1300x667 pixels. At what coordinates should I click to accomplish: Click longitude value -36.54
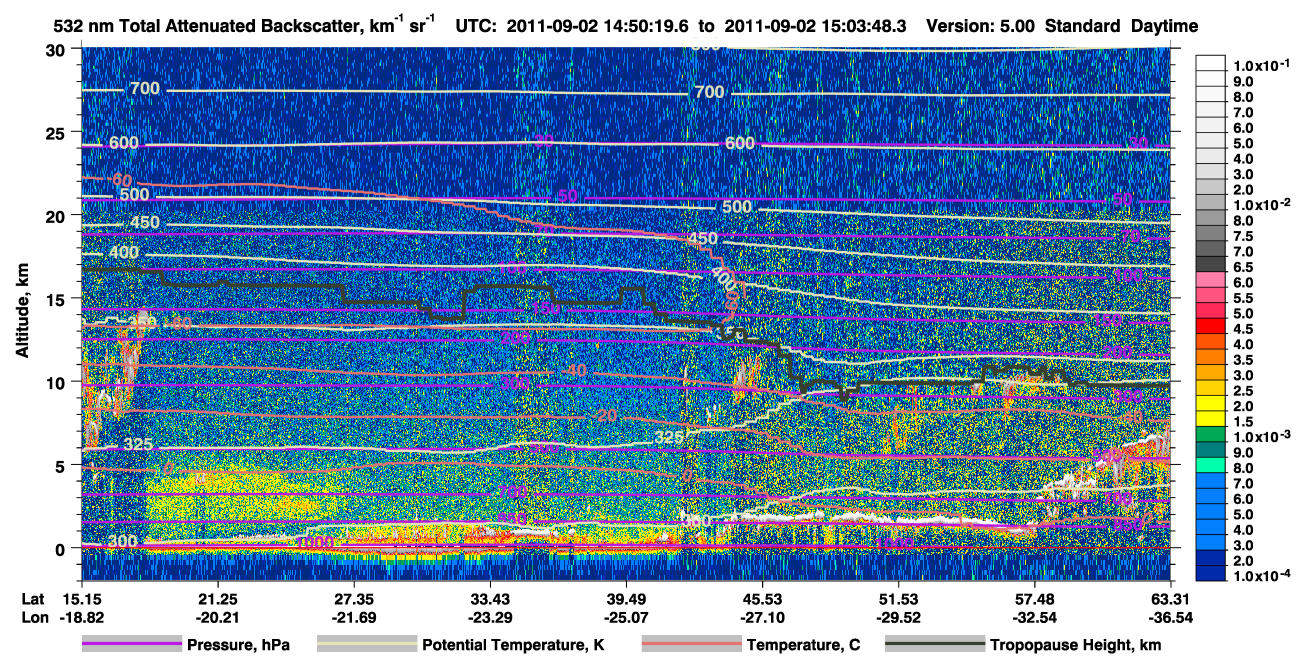coord(1170,617)
